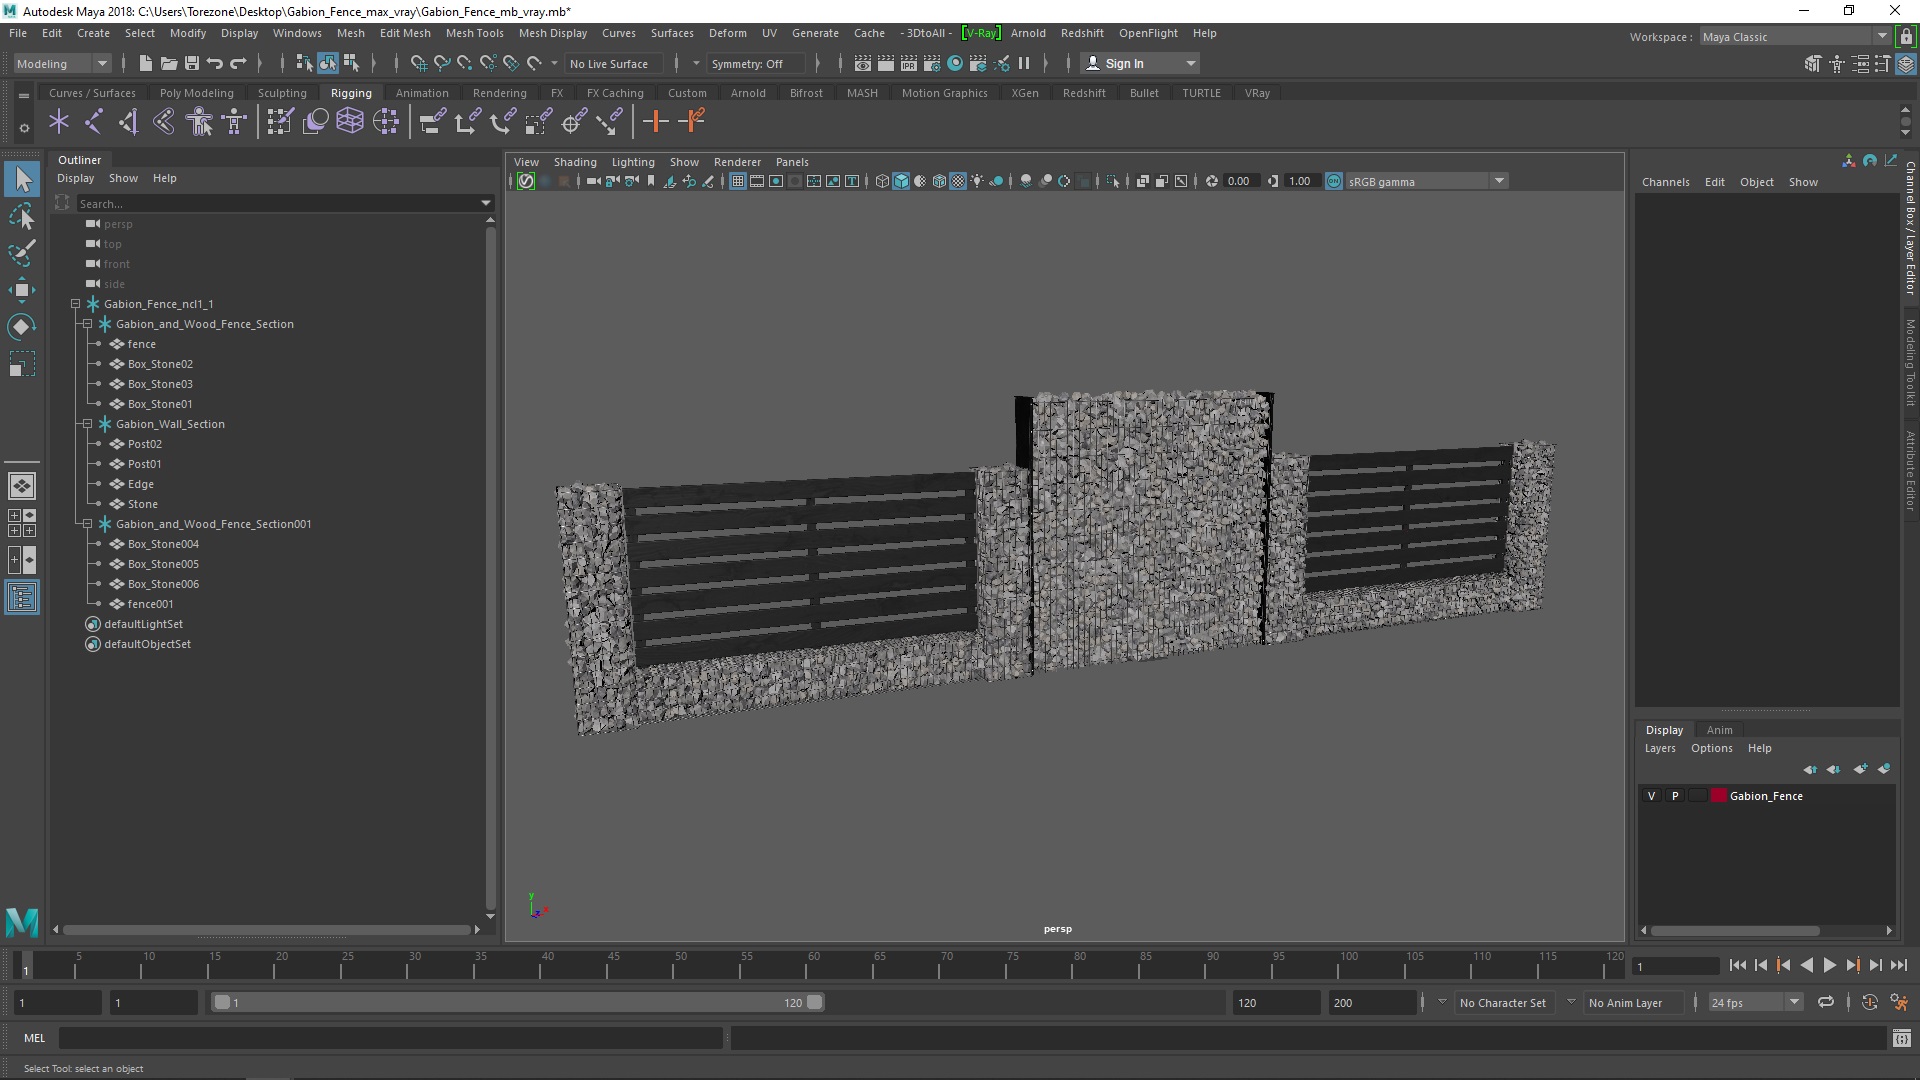This screenshot has height=1080, width=1920.
Task: Activate the Paint selection tool
Action: point(22,253)
